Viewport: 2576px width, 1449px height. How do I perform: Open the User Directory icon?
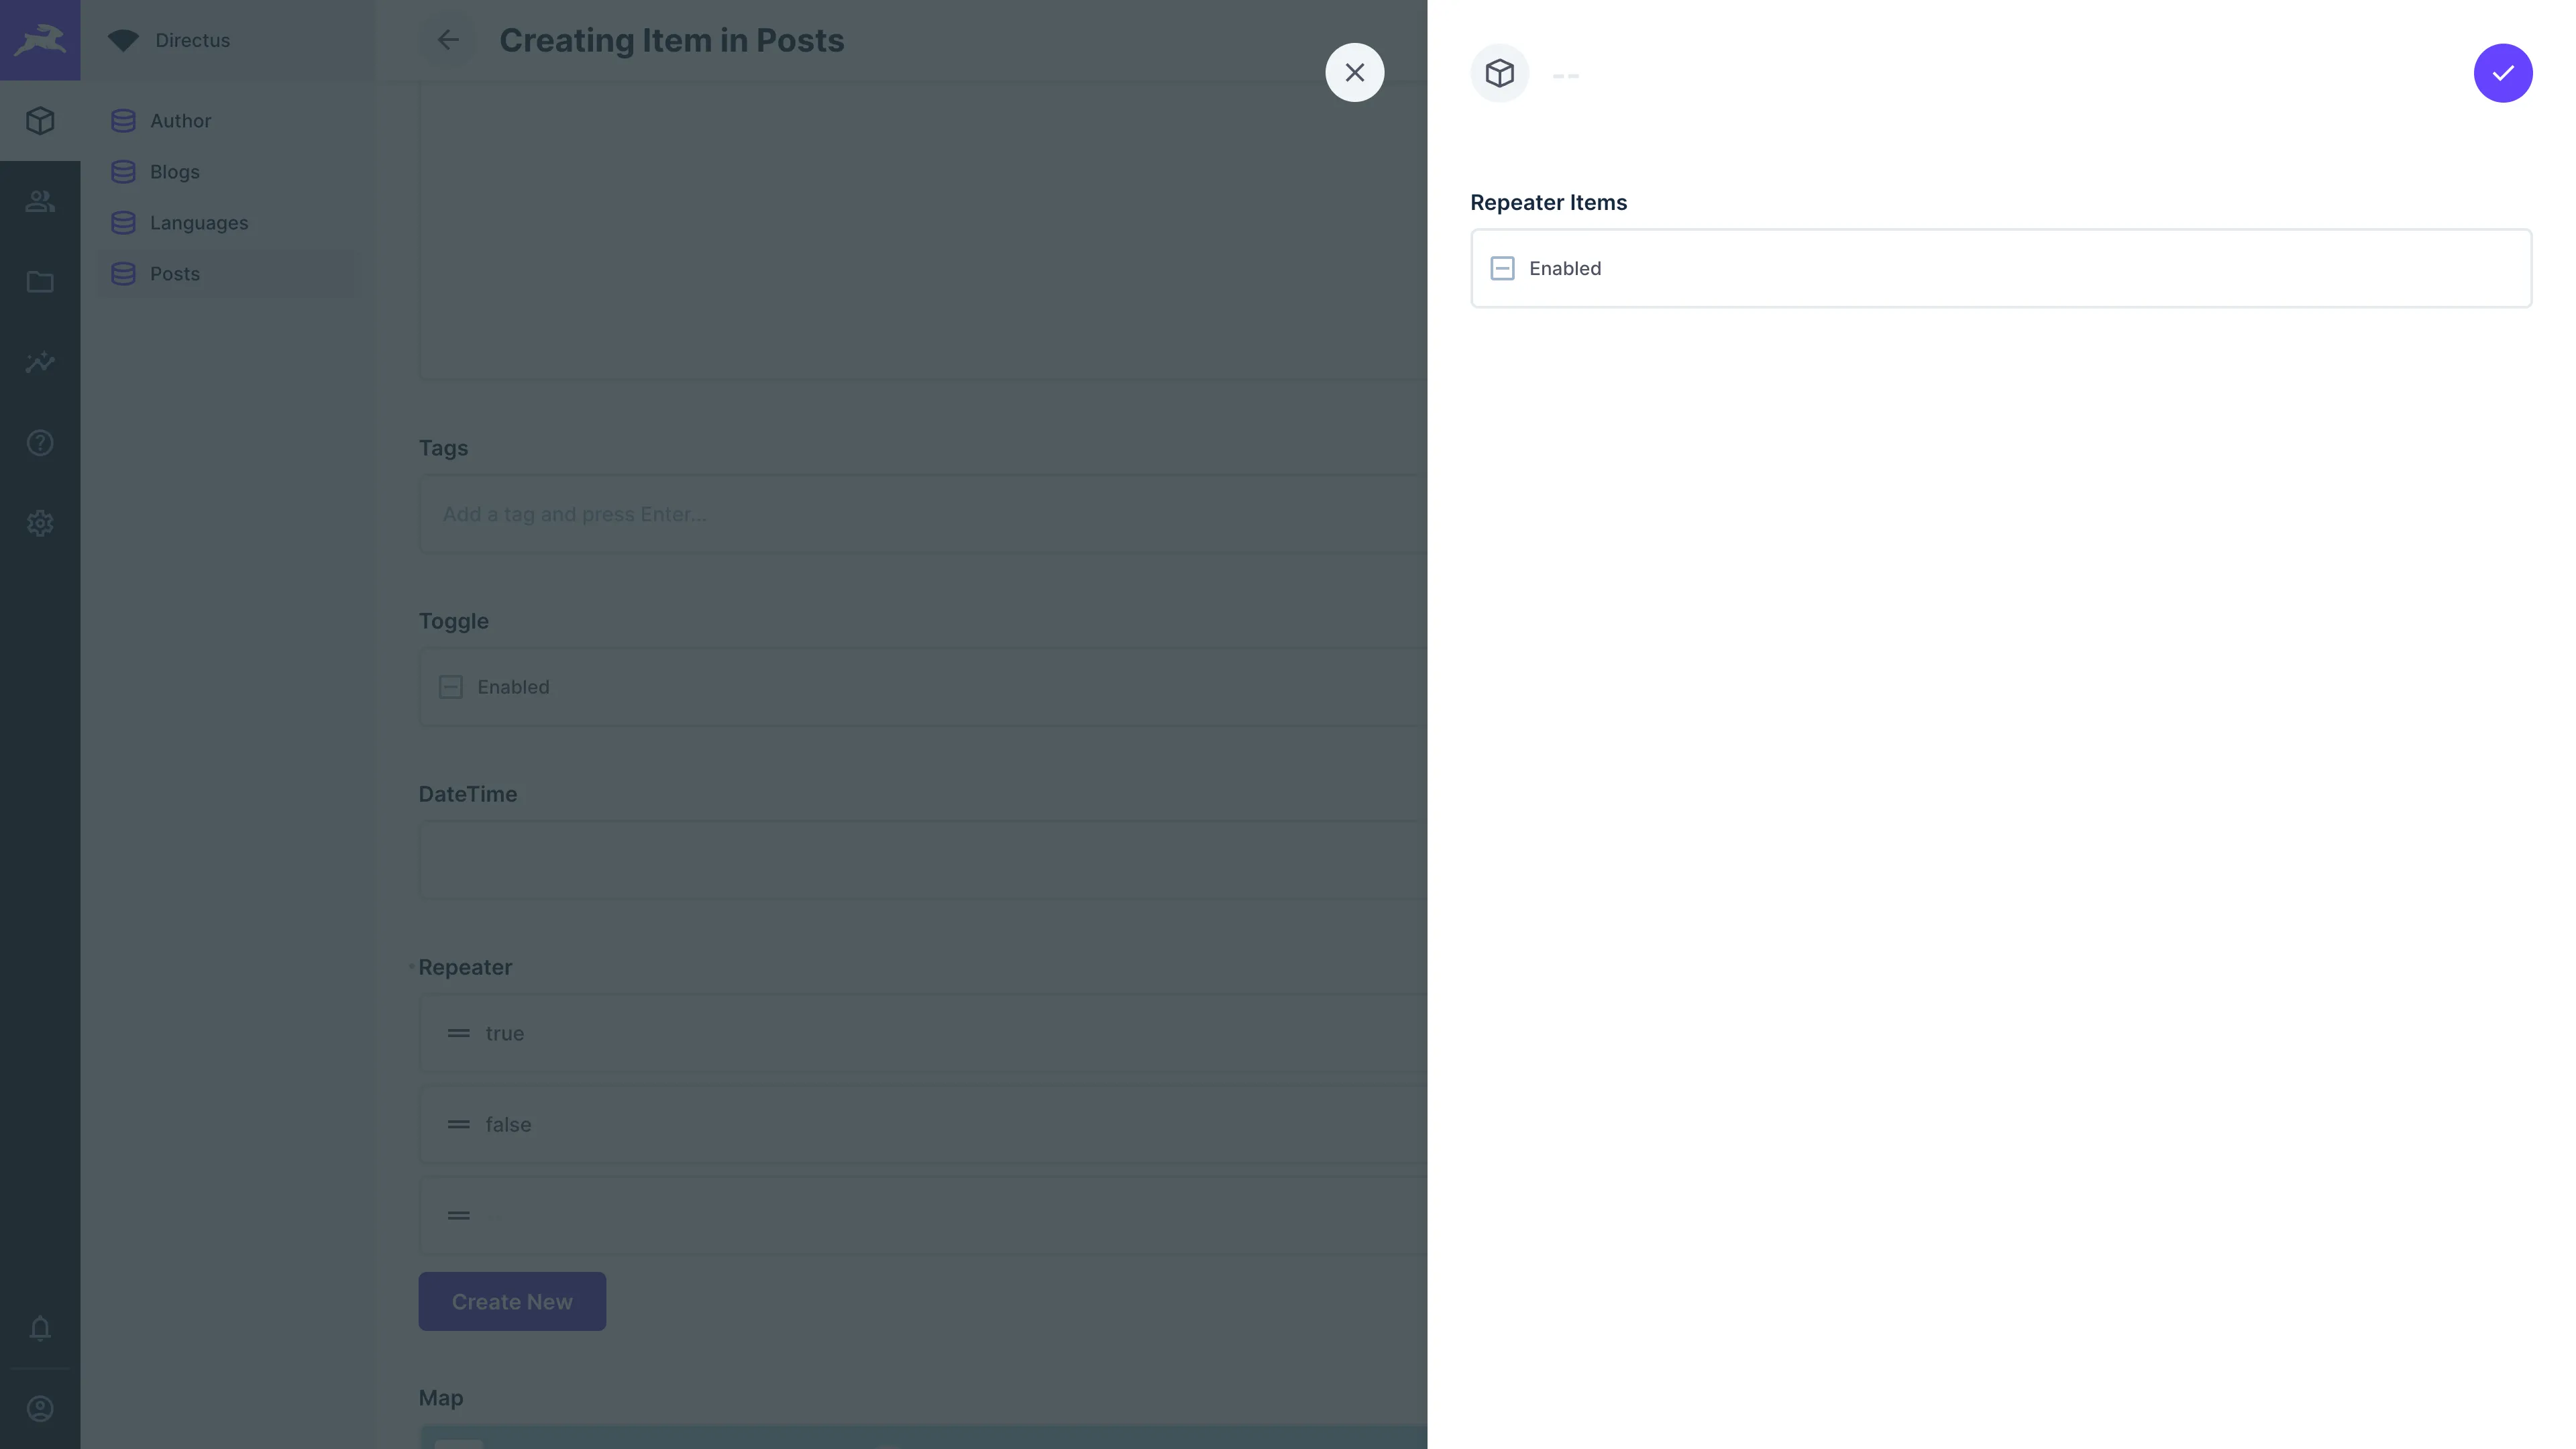coord(40,201)
